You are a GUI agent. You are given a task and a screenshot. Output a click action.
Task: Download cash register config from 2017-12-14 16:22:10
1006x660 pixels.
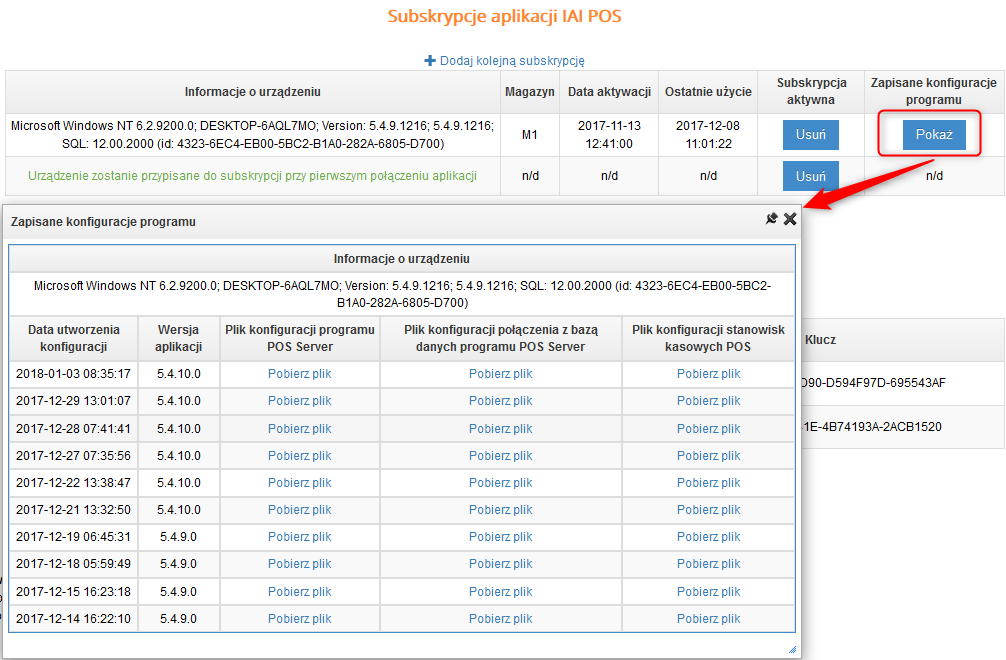[x=708, y=619]
